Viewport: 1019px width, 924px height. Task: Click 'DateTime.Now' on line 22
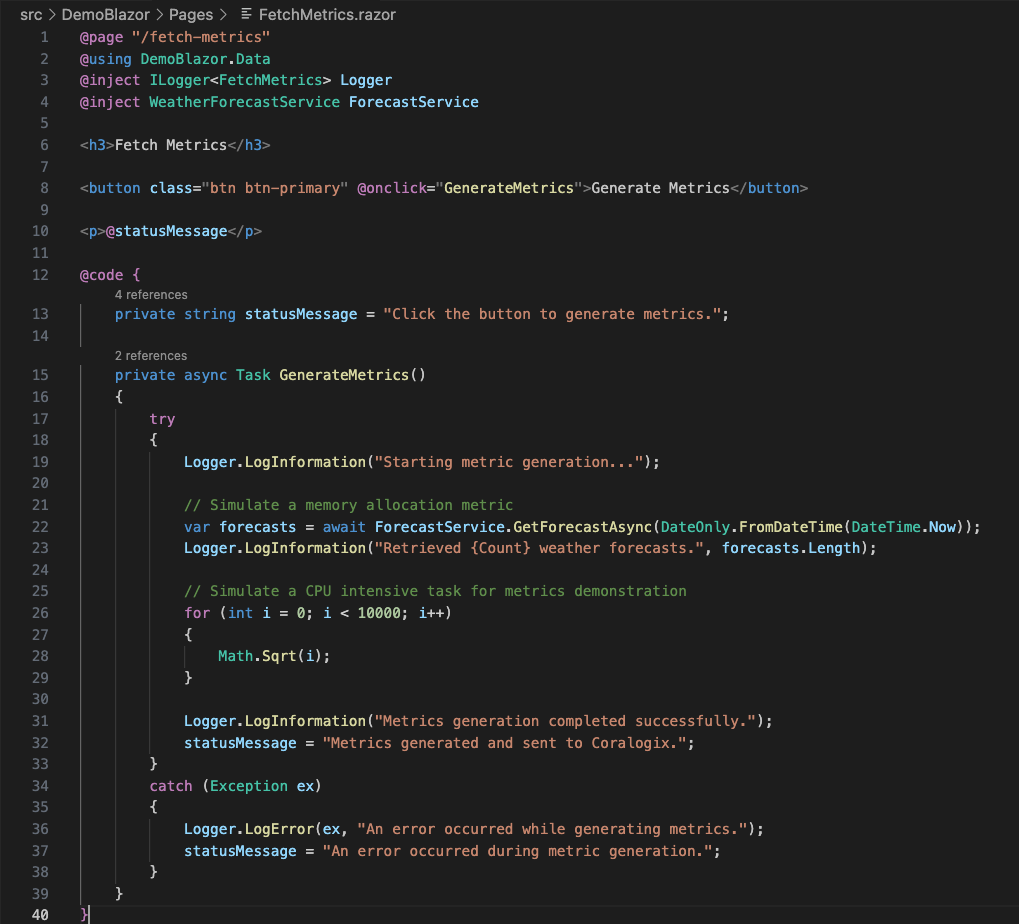point(903,526)
